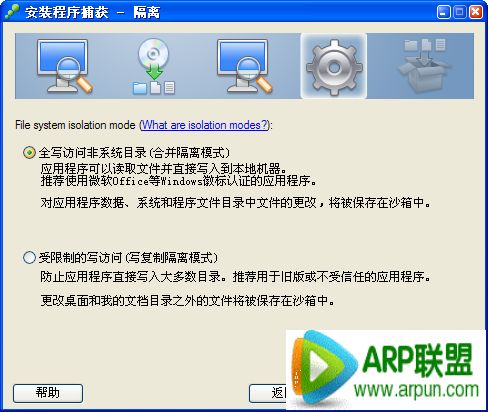Click the 'File system isolation mode' label
Viewport: 488px width, 412px height.
click(x=75, y=125)
